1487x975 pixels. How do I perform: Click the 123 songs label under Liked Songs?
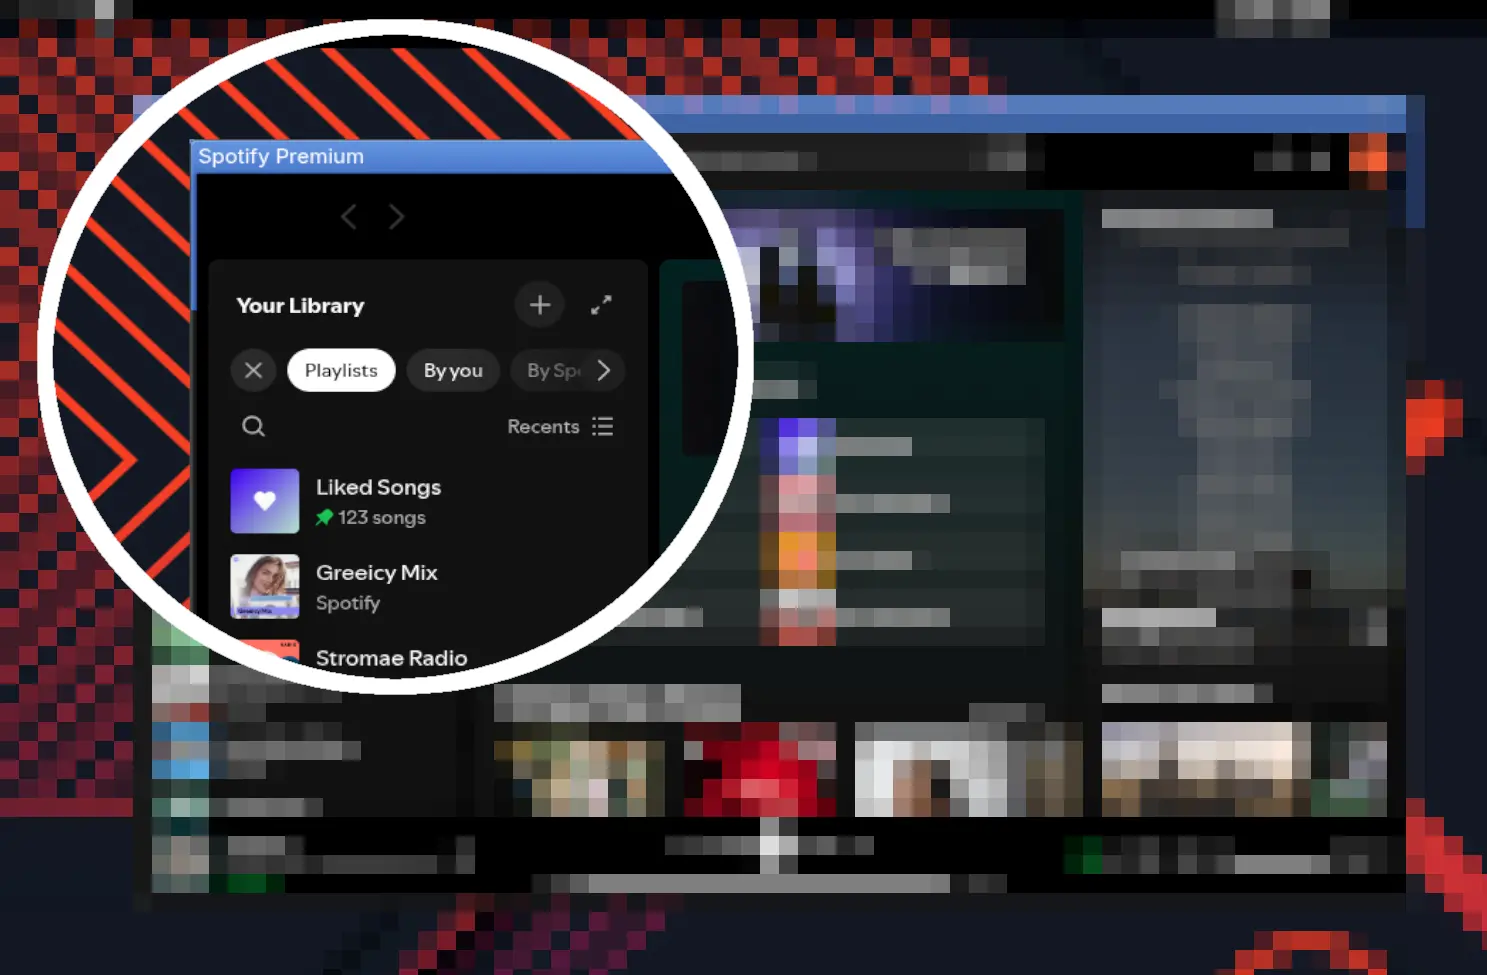click(x=382, y=517)
